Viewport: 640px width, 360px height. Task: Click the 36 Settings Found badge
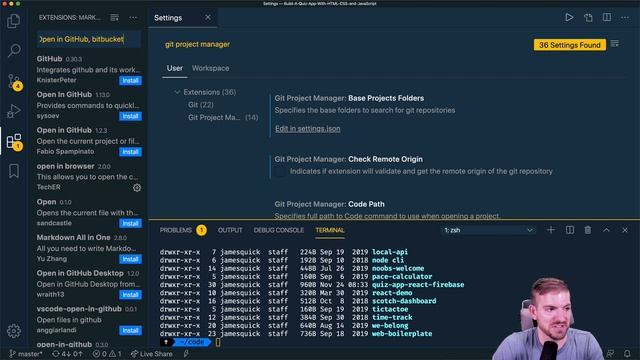point(570,45)
